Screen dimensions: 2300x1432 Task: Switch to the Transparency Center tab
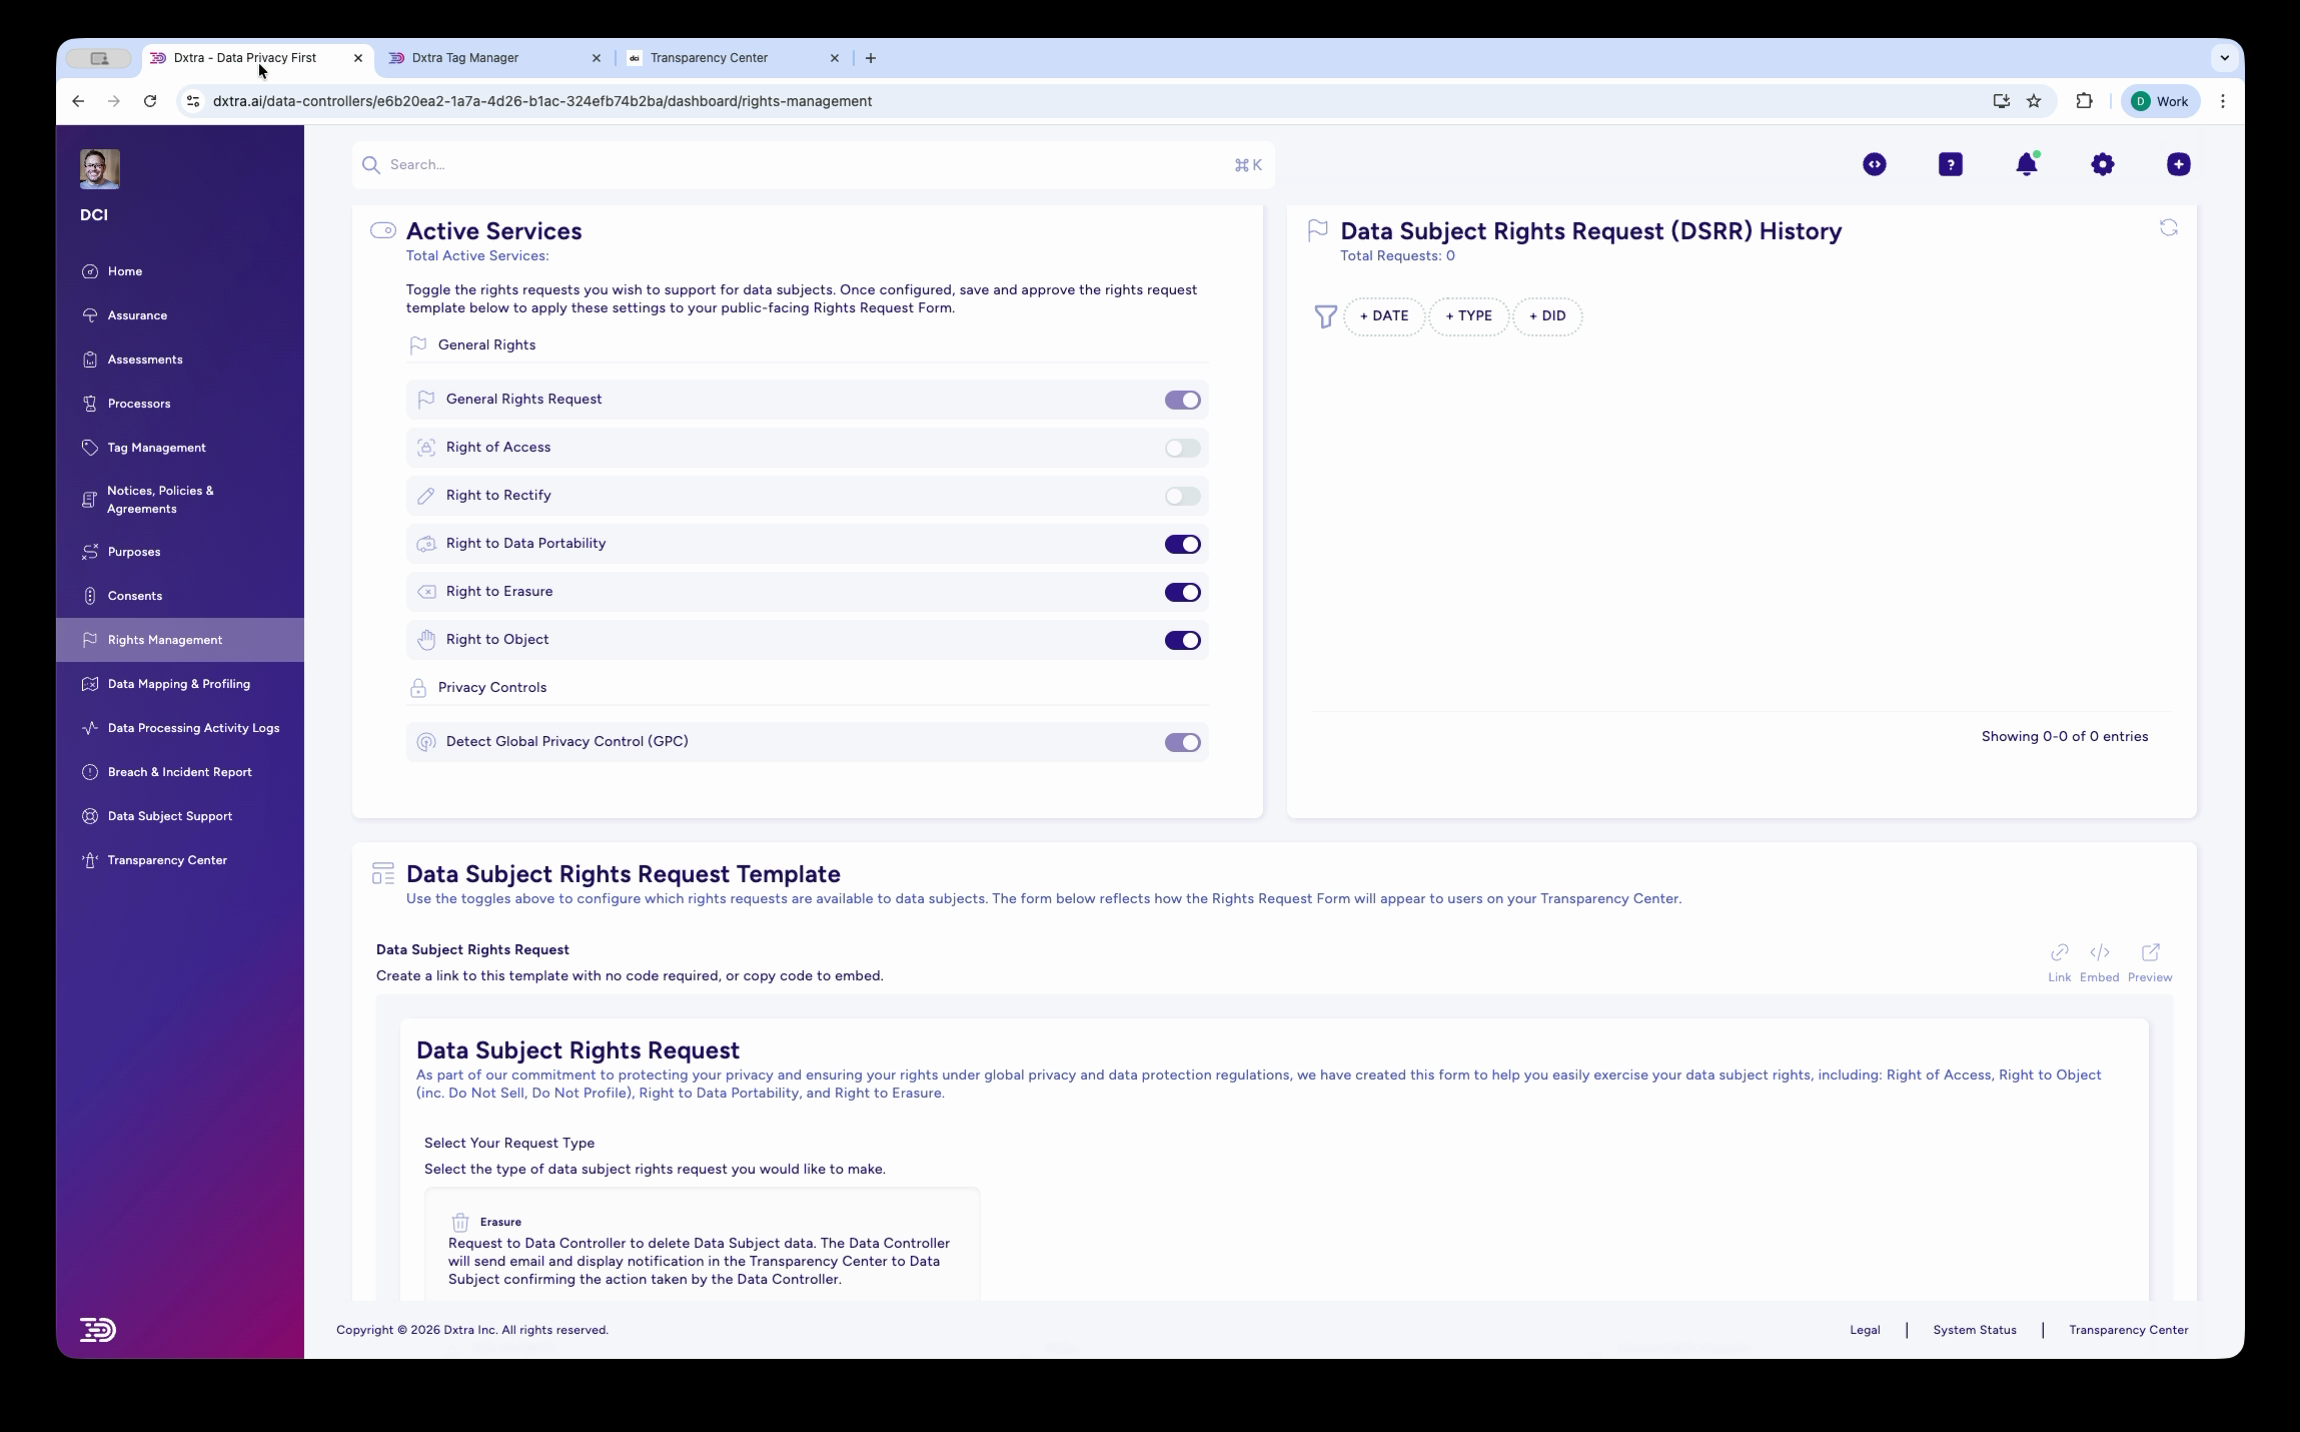coord(710,58)
